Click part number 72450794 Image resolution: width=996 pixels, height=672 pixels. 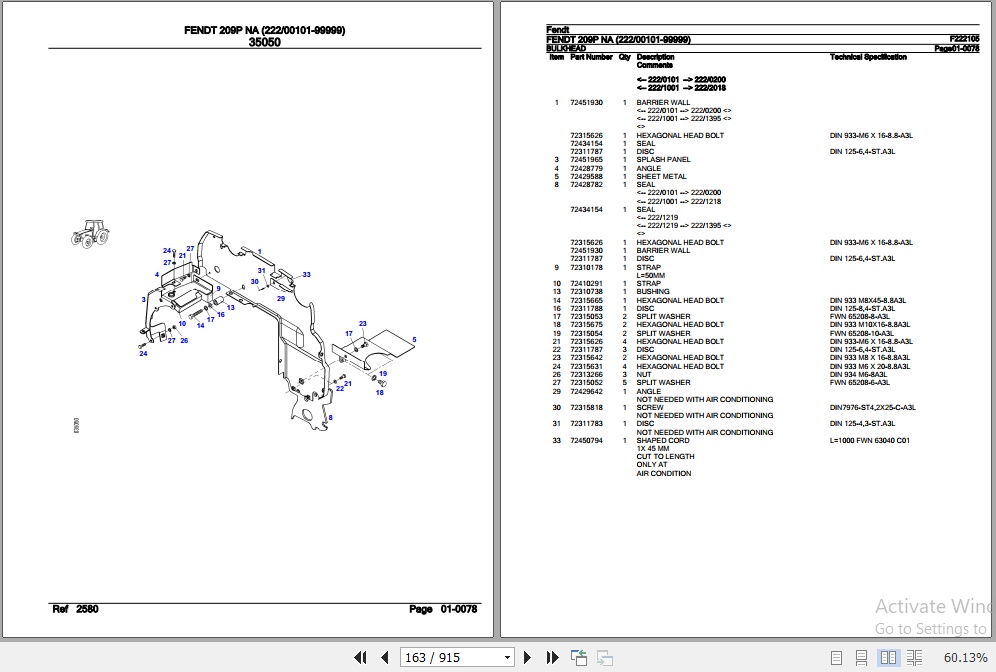coord(586,440)
